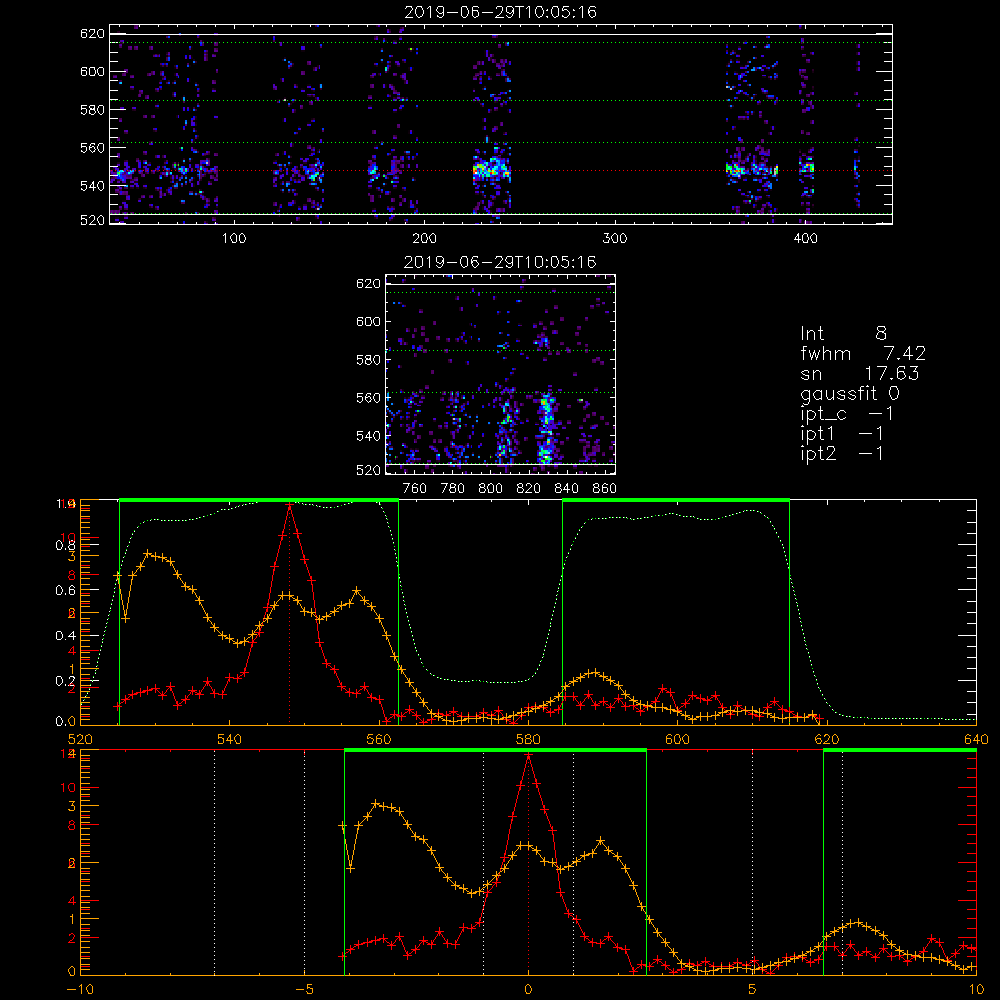Click x-axis label 860 on middle spectrogram
This screenshot has width=1000, height=1000.
tap(605, 488)
